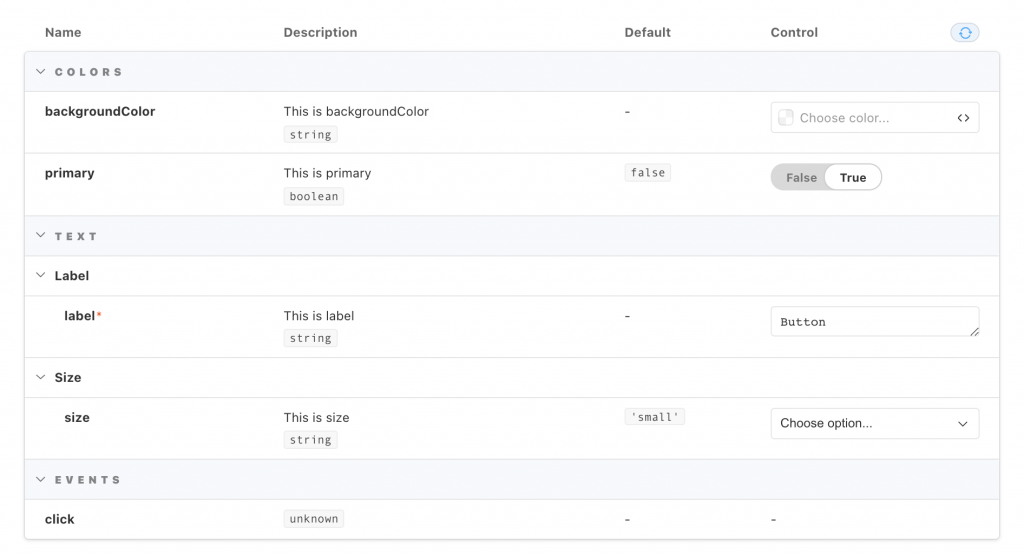Screen dimensions: 1024x555
Task: Click the boolean type badge for primary
Action: (x=314, y=197)
